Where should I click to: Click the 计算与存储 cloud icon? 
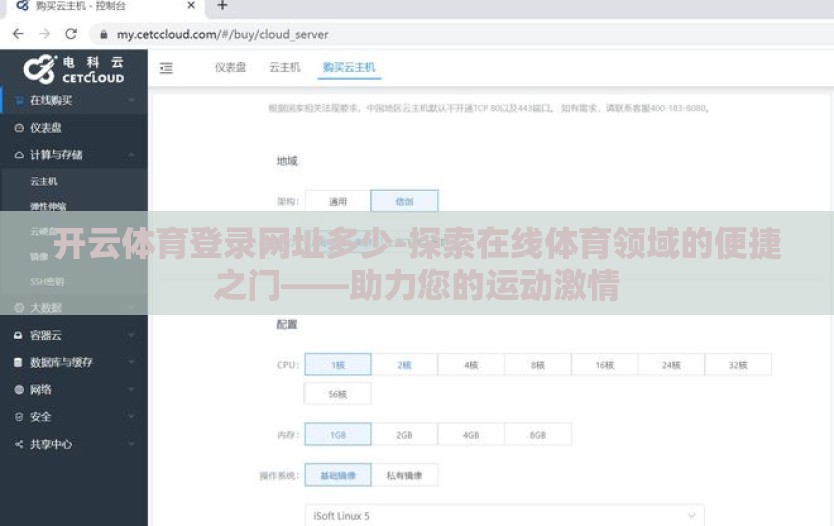[19, 155]
